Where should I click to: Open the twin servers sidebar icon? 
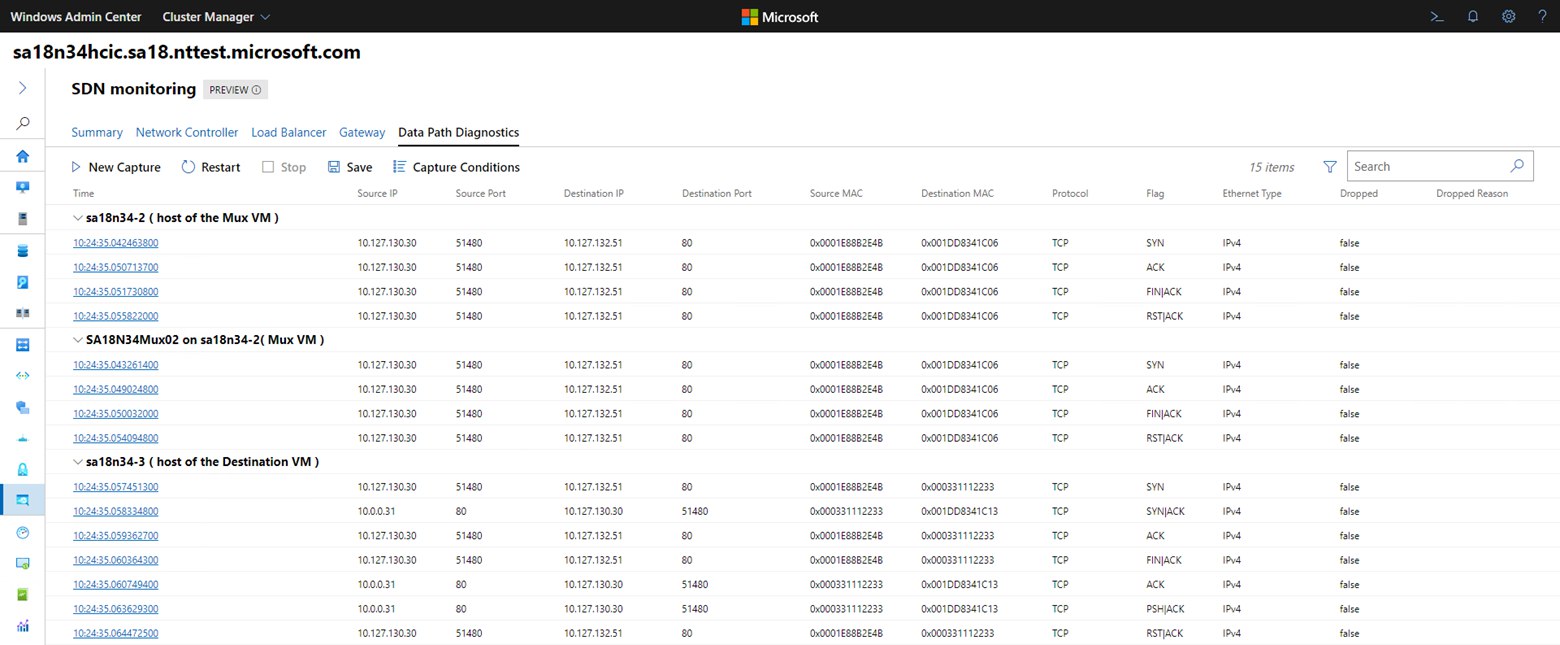(22, 313)
